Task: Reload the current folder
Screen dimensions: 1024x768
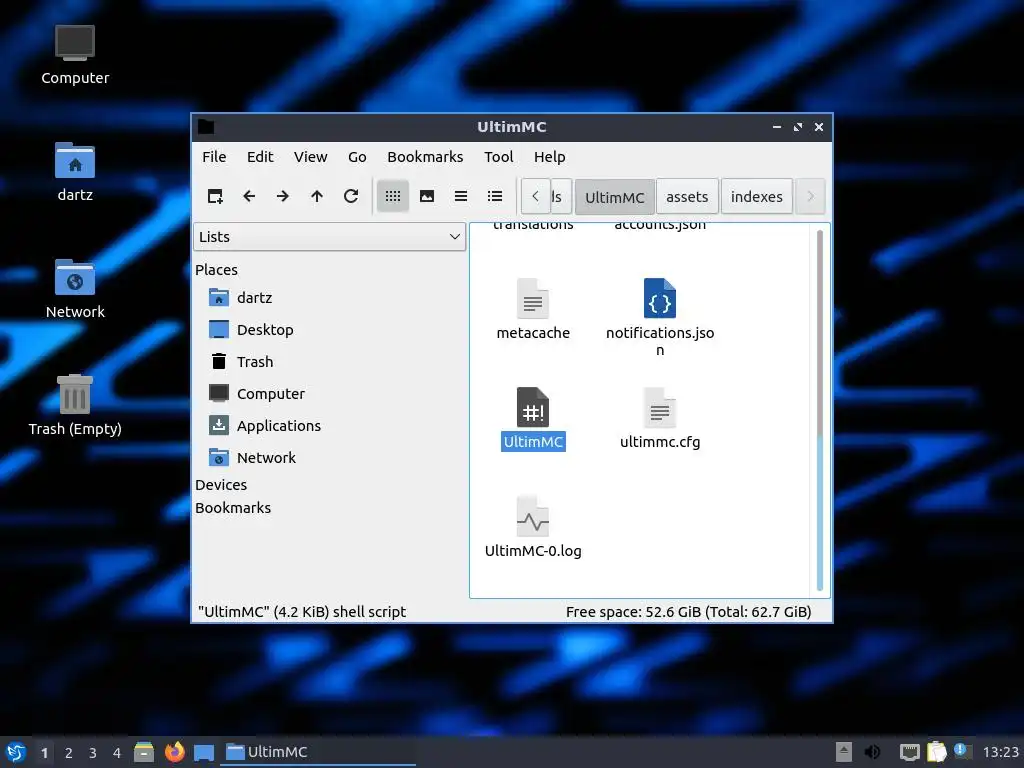Action: [351, 196]
